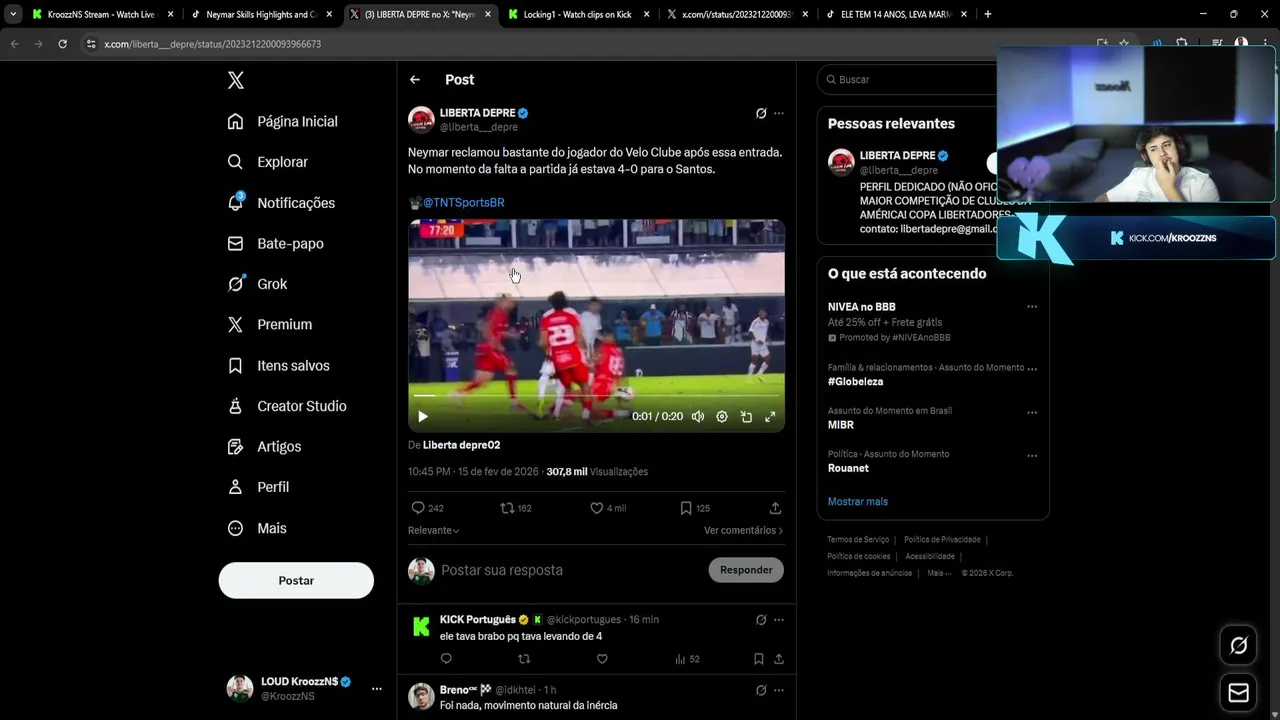The image size is (1280, 720).
Task: Click the Responder button
Action: pyautogui.click(x=746, y=570)
